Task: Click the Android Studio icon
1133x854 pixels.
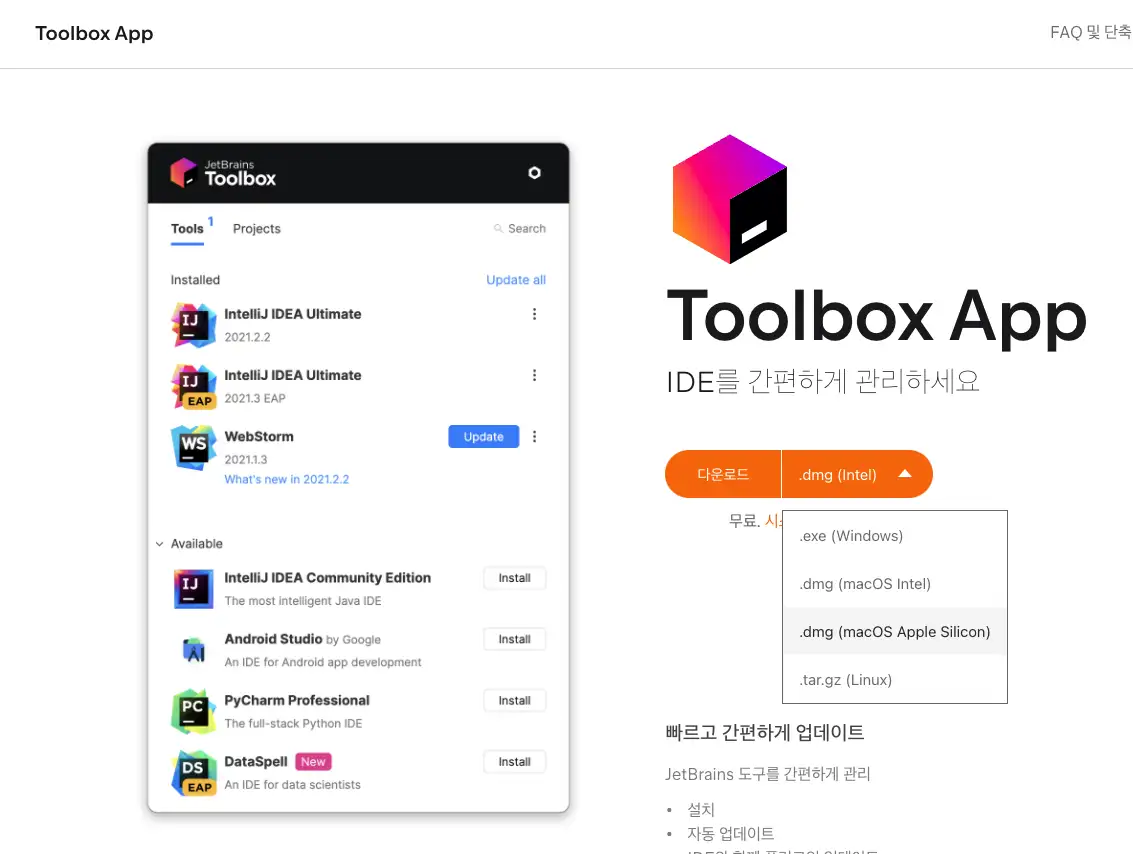Action: click(x=194, y=650)
